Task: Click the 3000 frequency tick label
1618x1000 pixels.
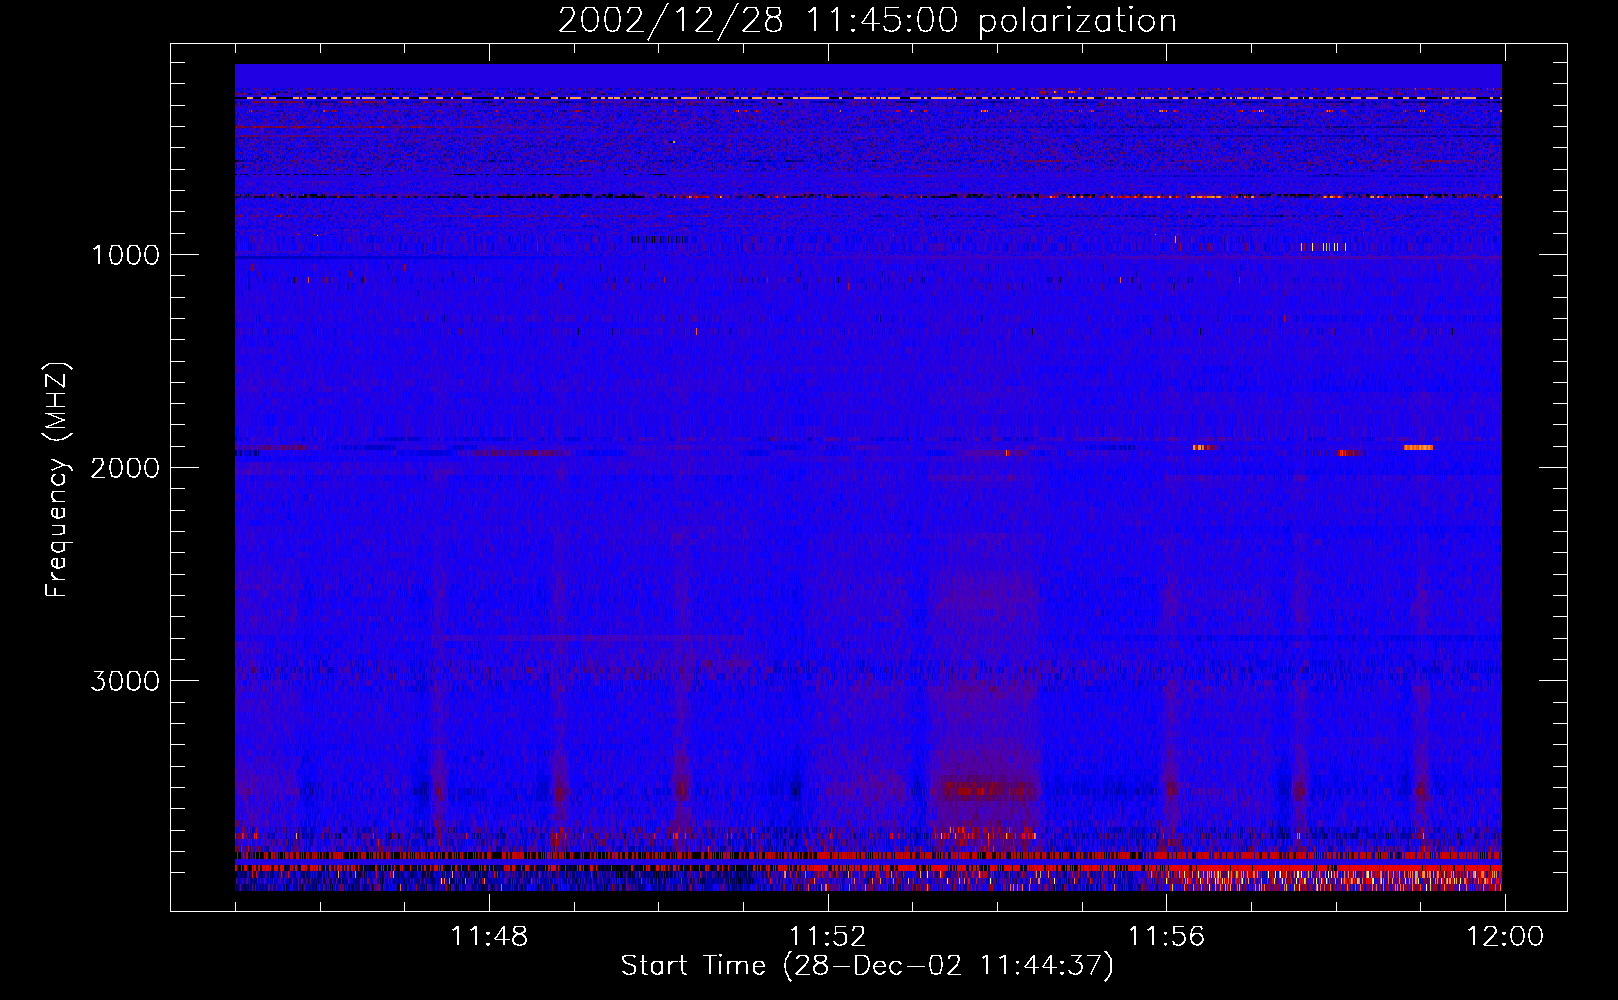Action: click(125, 681)
